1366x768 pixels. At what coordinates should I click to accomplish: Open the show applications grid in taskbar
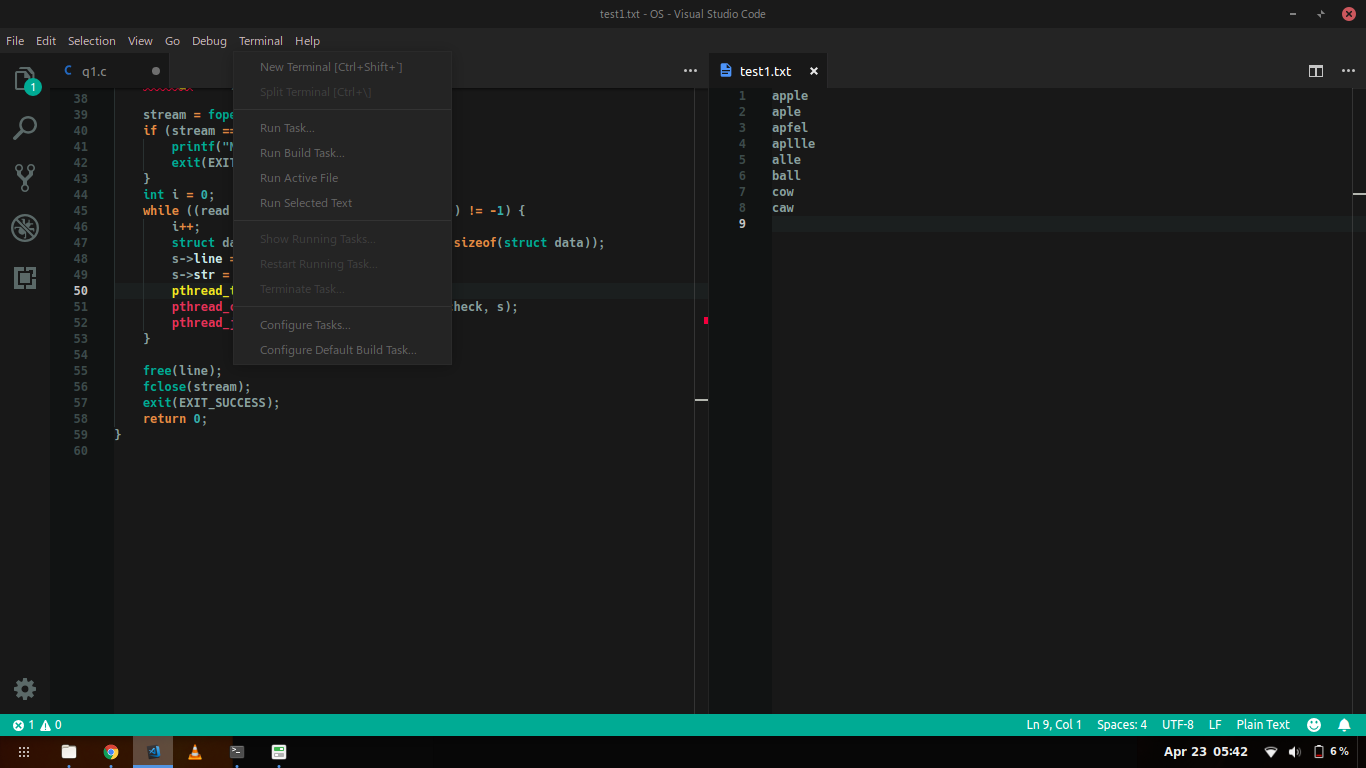24,752
